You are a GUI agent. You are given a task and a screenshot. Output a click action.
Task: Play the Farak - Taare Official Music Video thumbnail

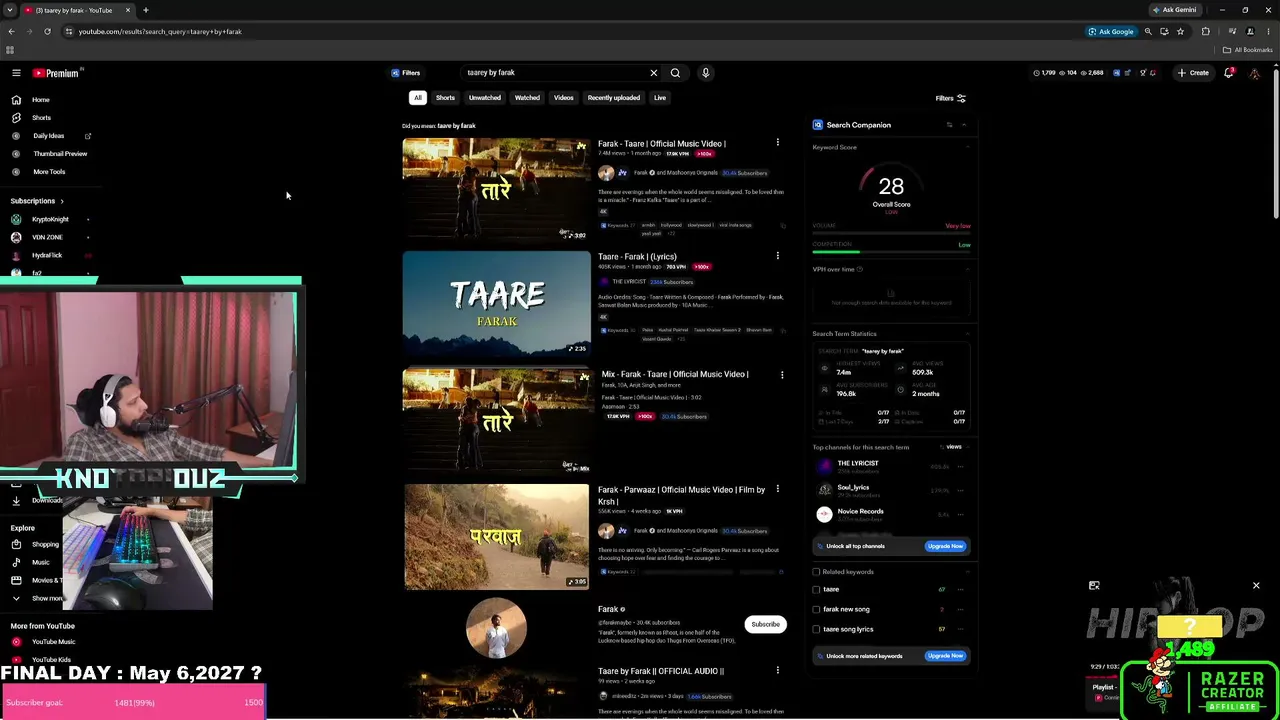click(x=496, y=190)
